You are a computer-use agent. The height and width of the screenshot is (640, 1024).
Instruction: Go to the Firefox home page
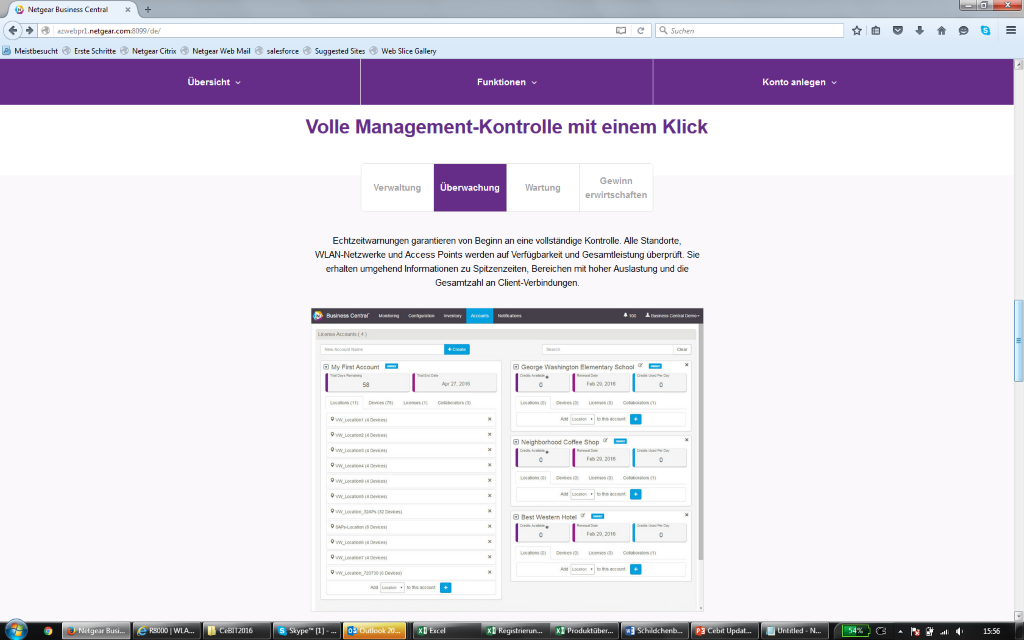click(x=941, y=31)
